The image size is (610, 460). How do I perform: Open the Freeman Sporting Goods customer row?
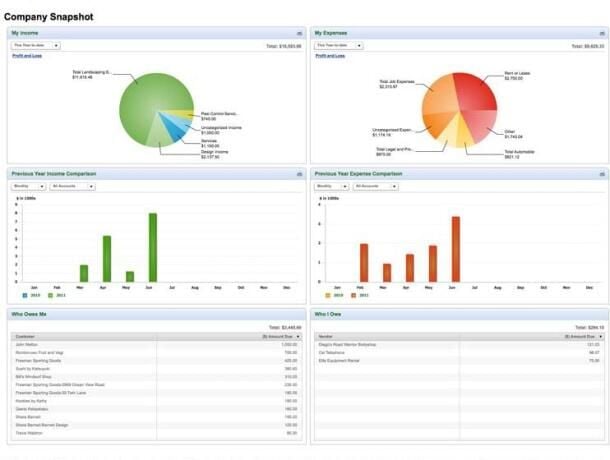(156, 361)
